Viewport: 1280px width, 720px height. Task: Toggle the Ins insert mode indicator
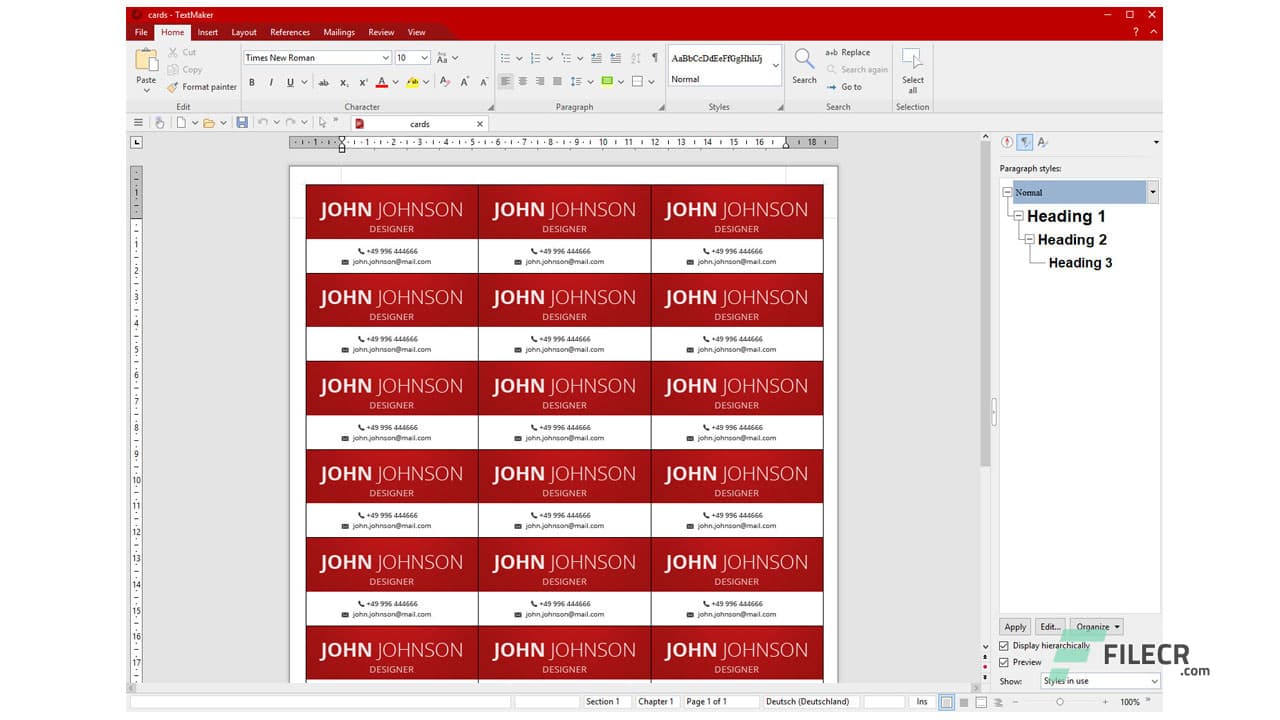tap(922, 702)
